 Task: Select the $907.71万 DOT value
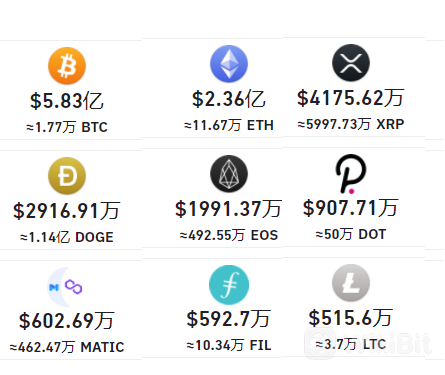point(351,208)
